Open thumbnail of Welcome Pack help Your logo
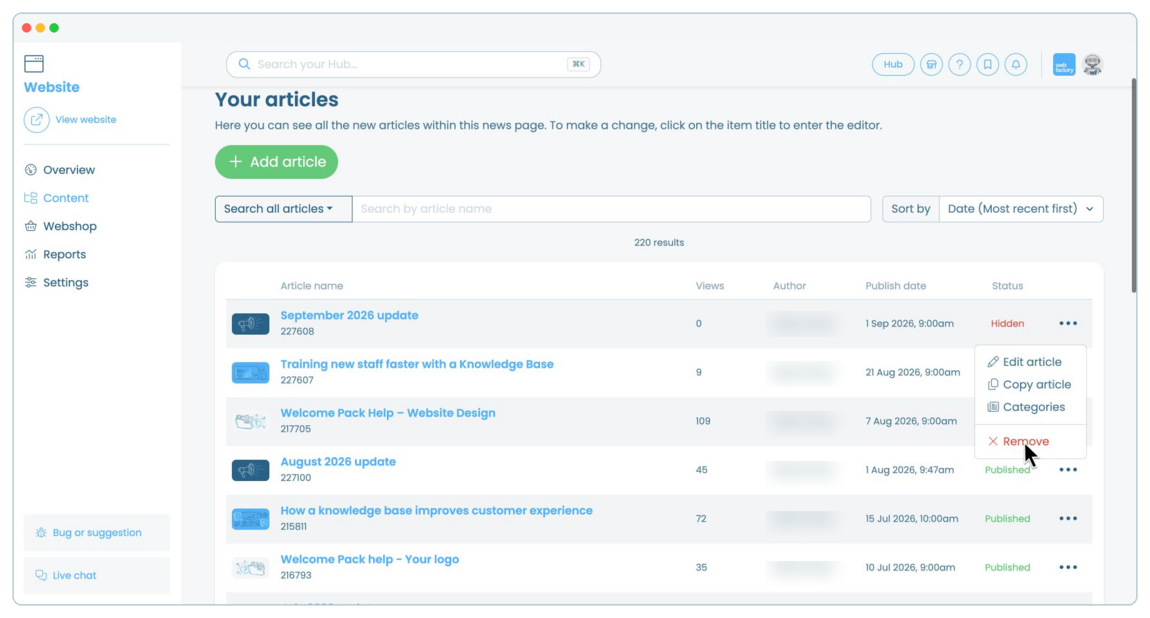This screenshot has width=1150, height=618. (x=250, y=567)
